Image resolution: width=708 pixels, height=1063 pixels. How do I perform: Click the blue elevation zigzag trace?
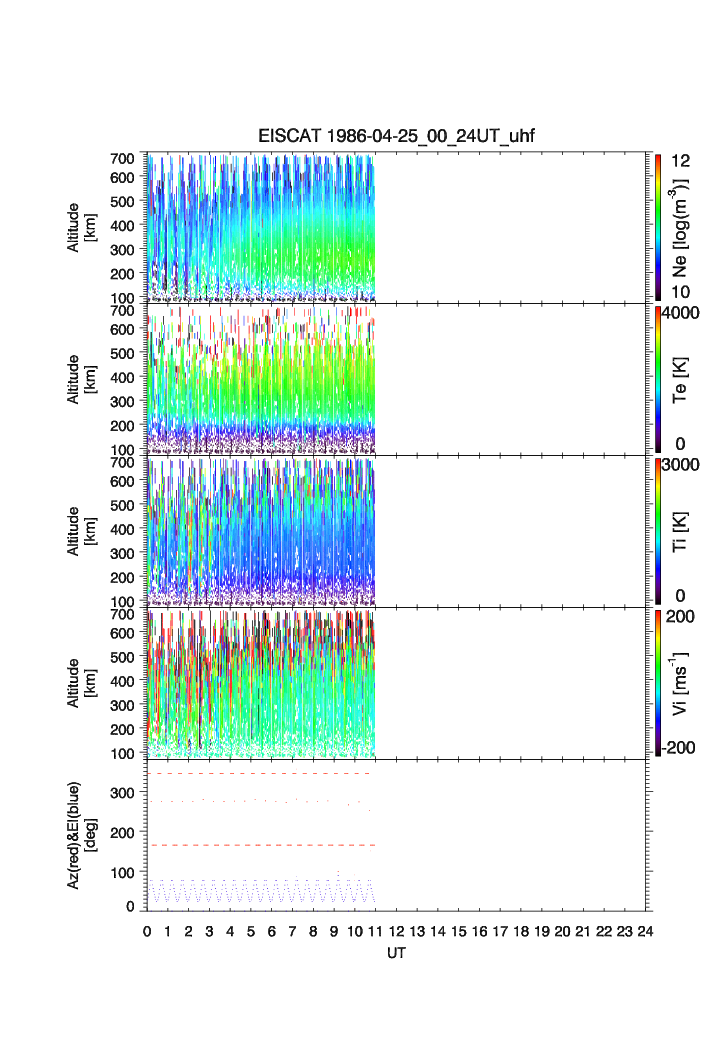pos(261,891)
